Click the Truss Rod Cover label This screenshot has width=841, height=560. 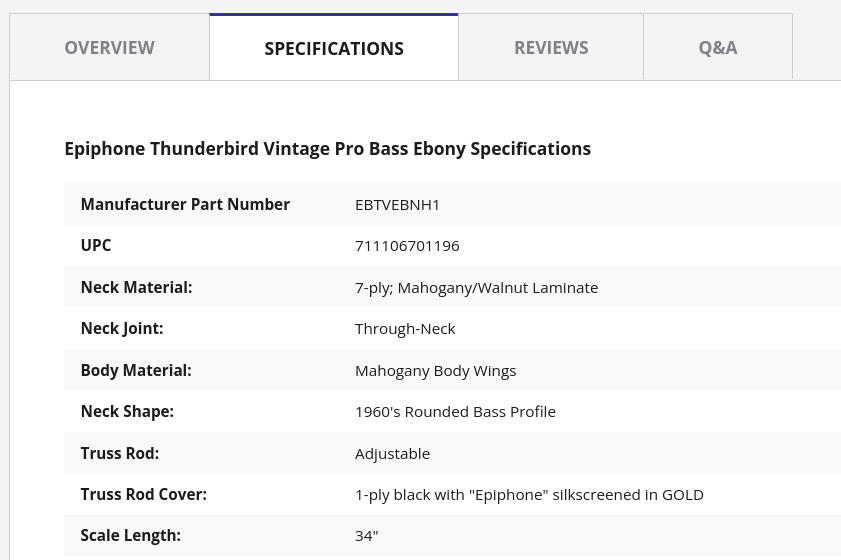(x=144, y=494)
